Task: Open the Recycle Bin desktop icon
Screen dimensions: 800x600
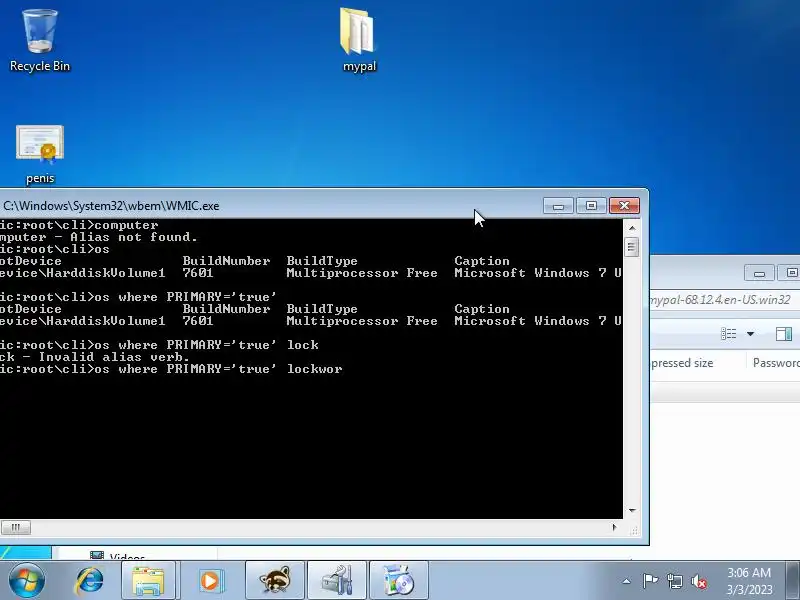Action: (40, 40)
